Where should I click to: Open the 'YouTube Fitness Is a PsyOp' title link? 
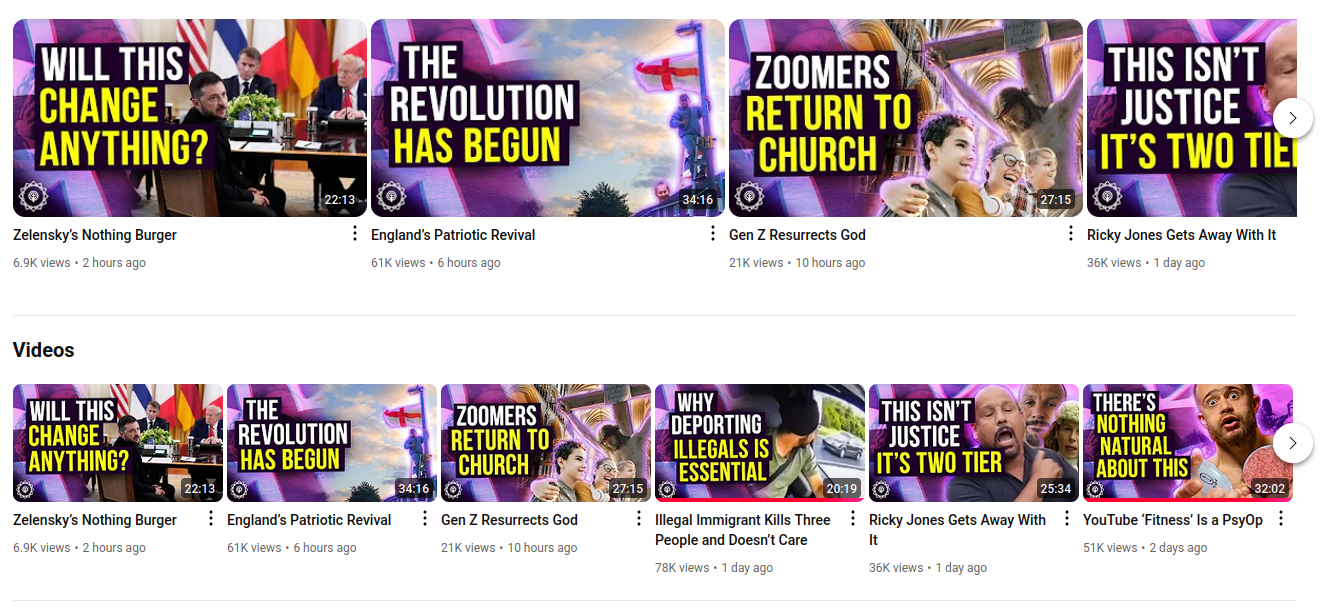click(x=1173, y=520)
